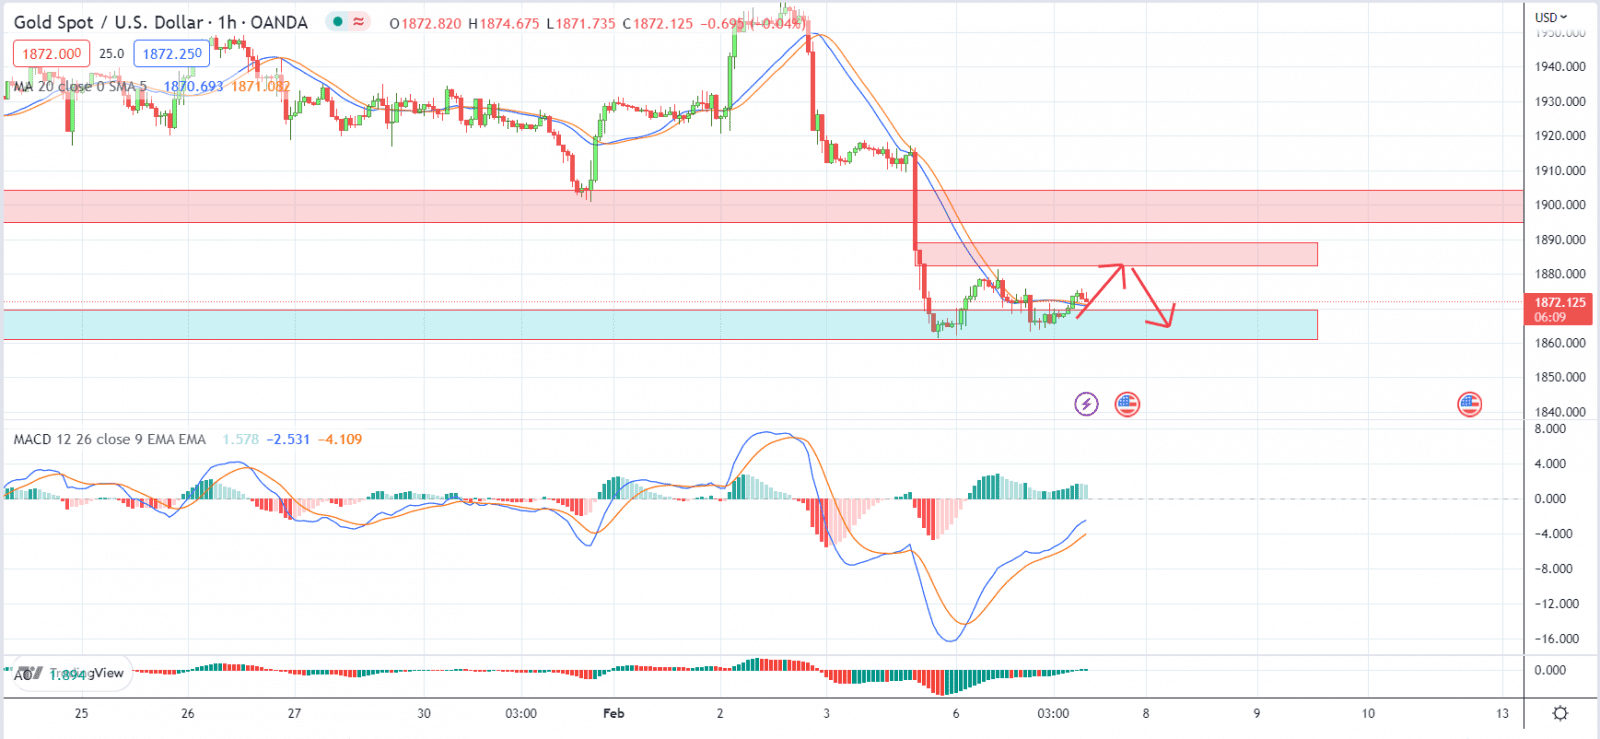The height and width of the screenshot is (739, 1600).
Task: Select the MA 20 close indicator legend
Action: 80,86
